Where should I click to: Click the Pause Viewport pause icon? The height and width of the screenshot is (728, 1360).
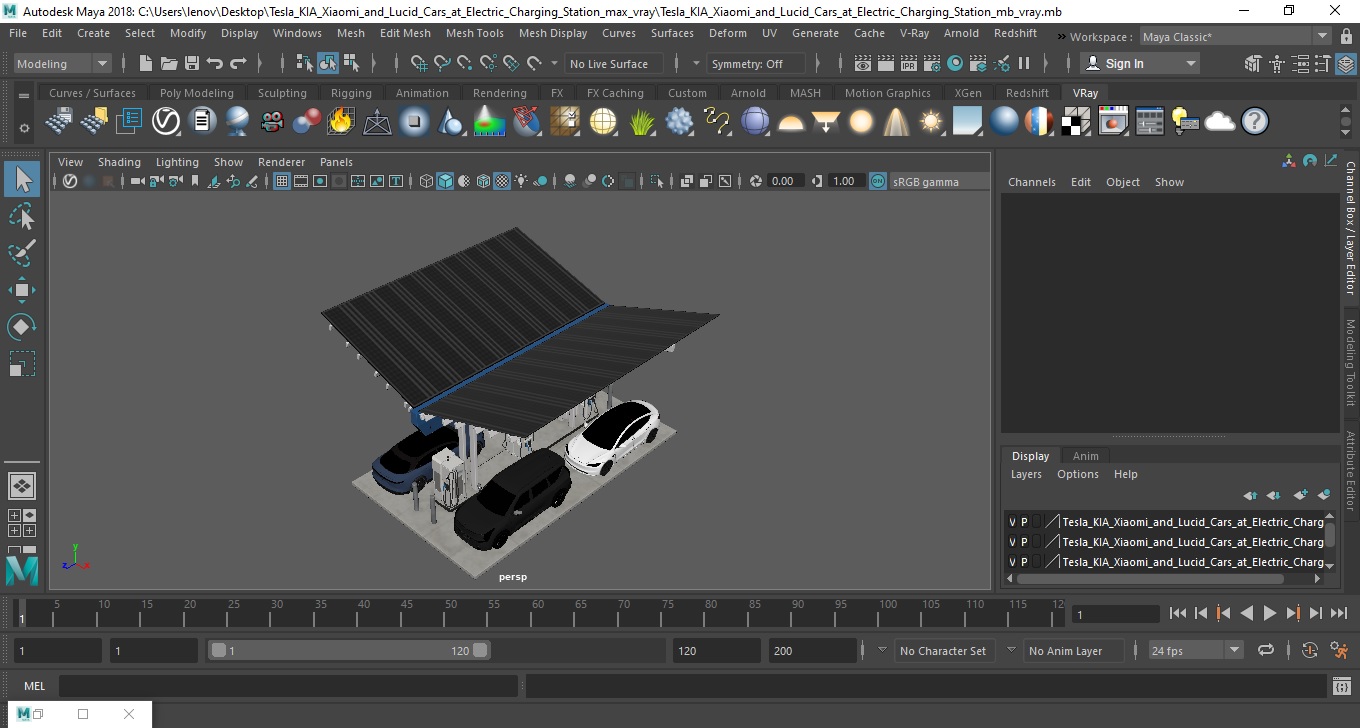click(x=1024, y=63)
